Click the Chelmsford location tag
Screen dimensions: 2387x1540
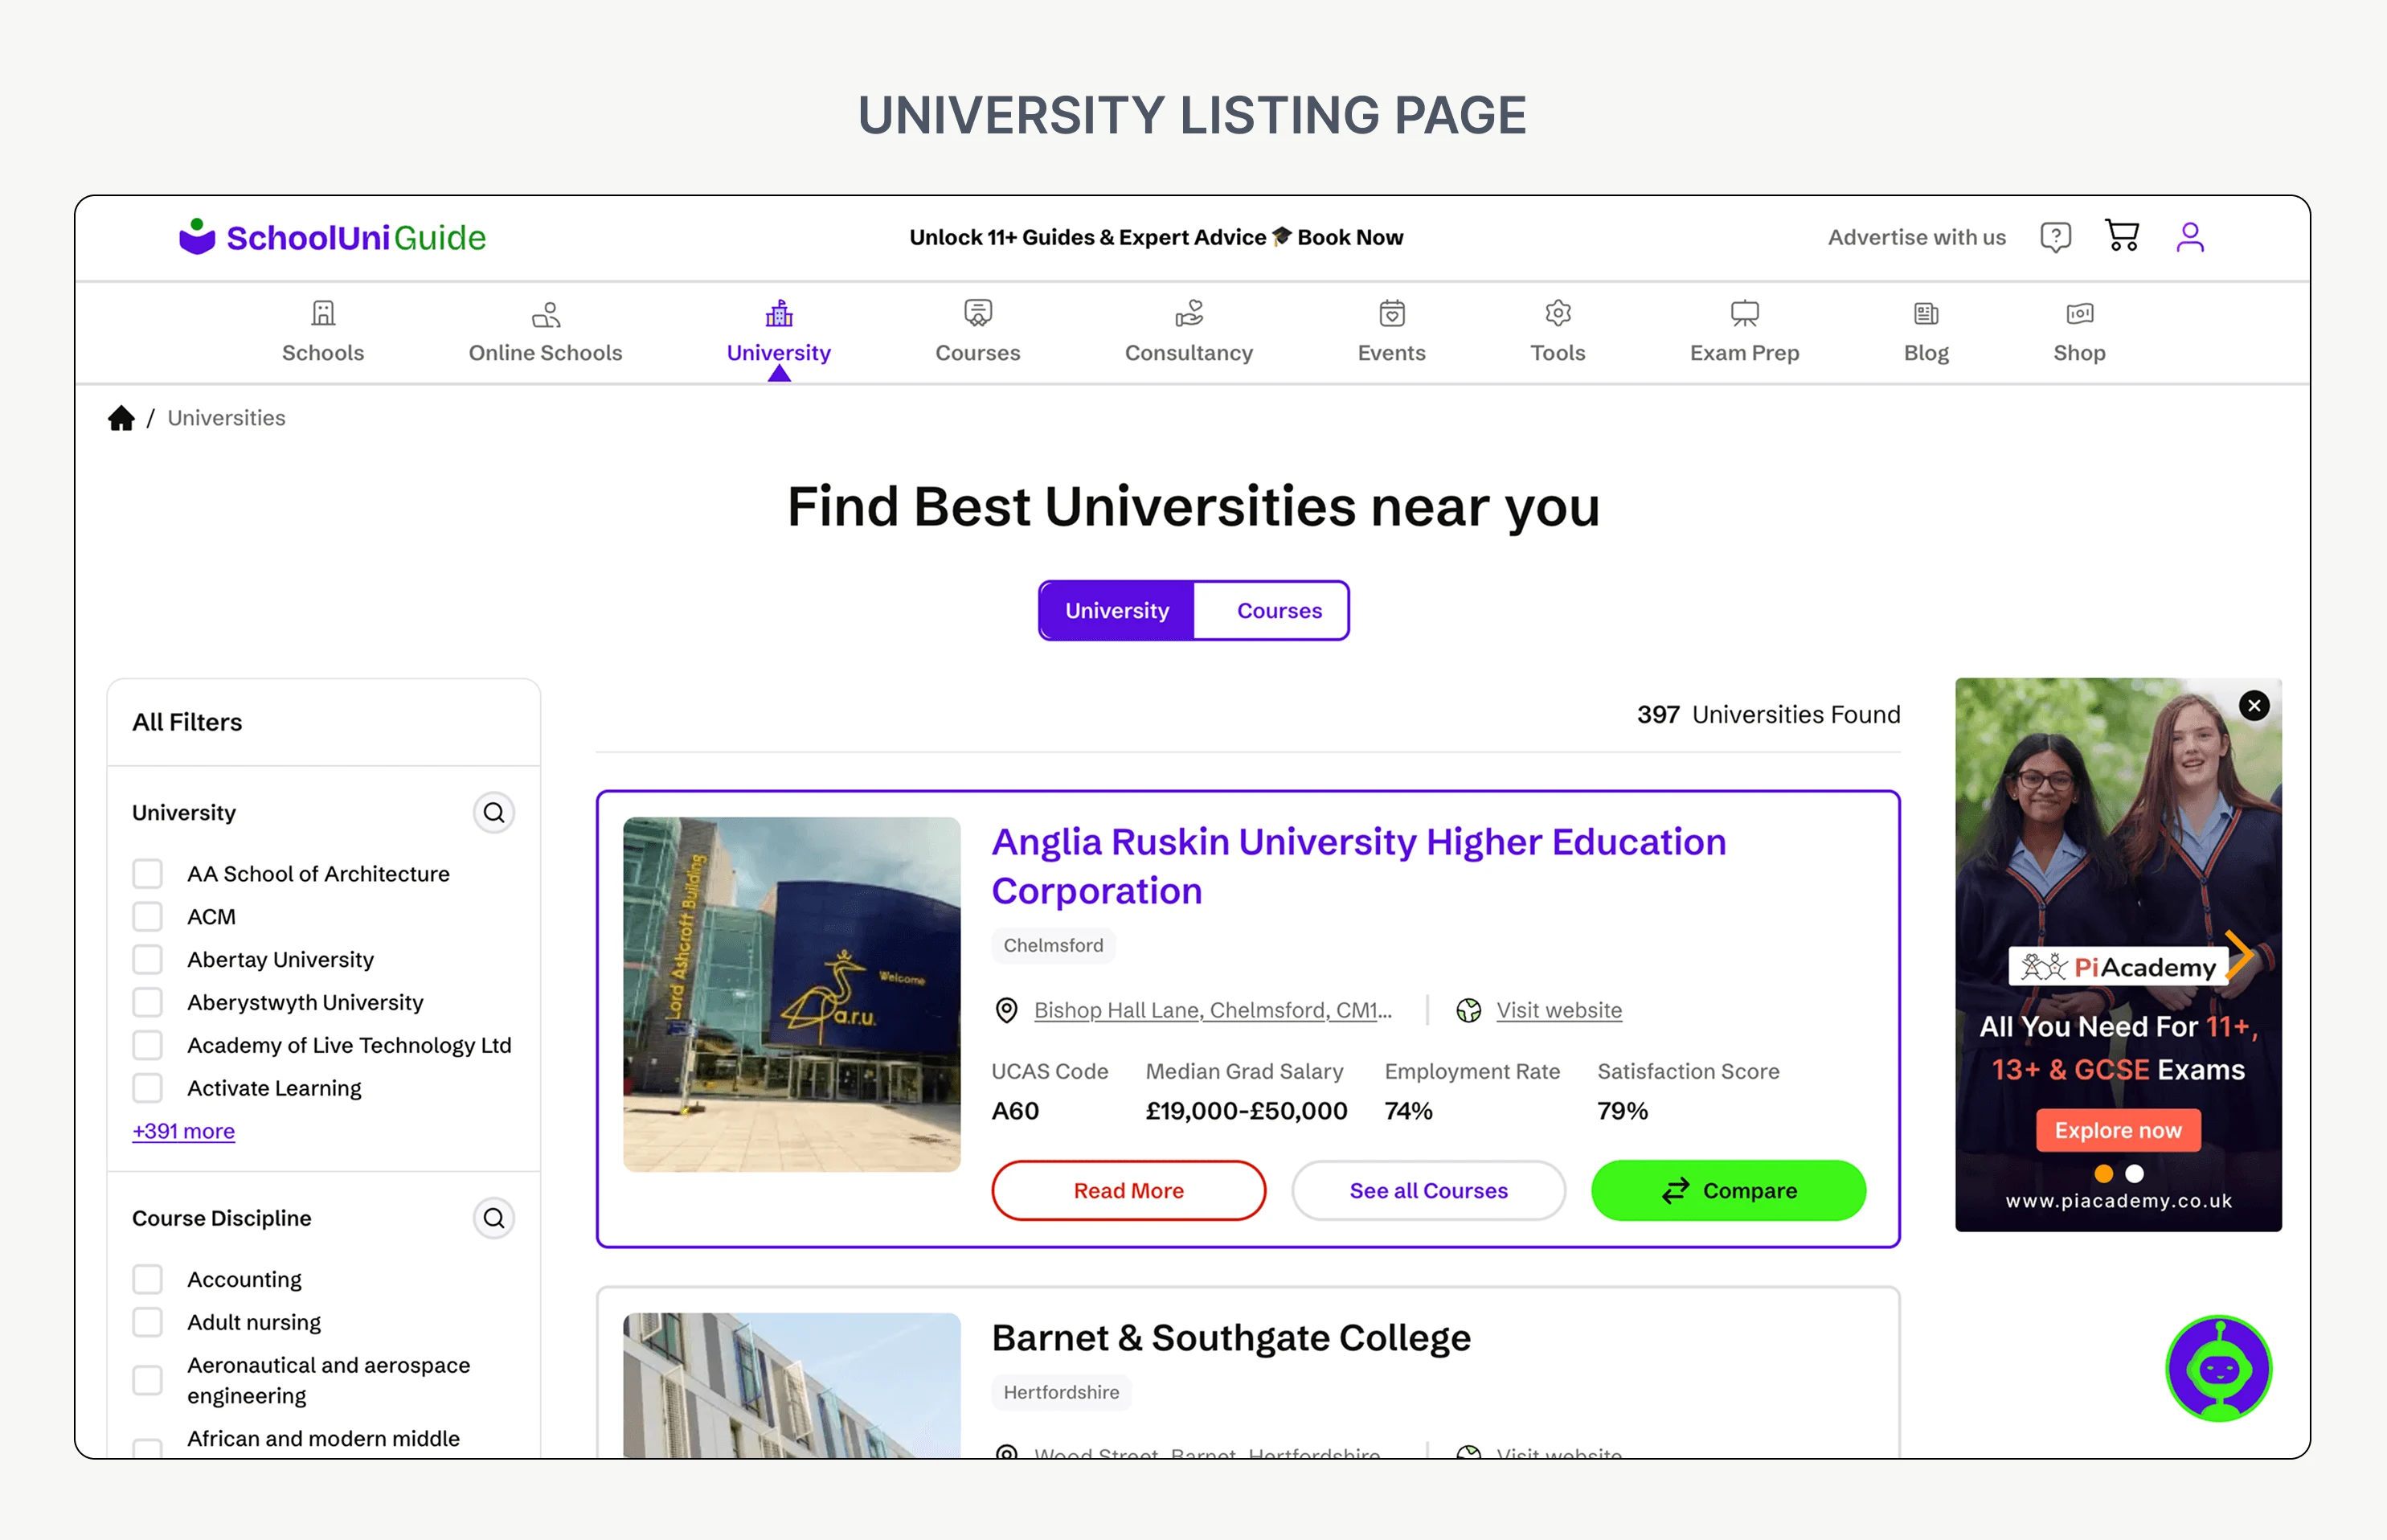tap(1053, 945)
